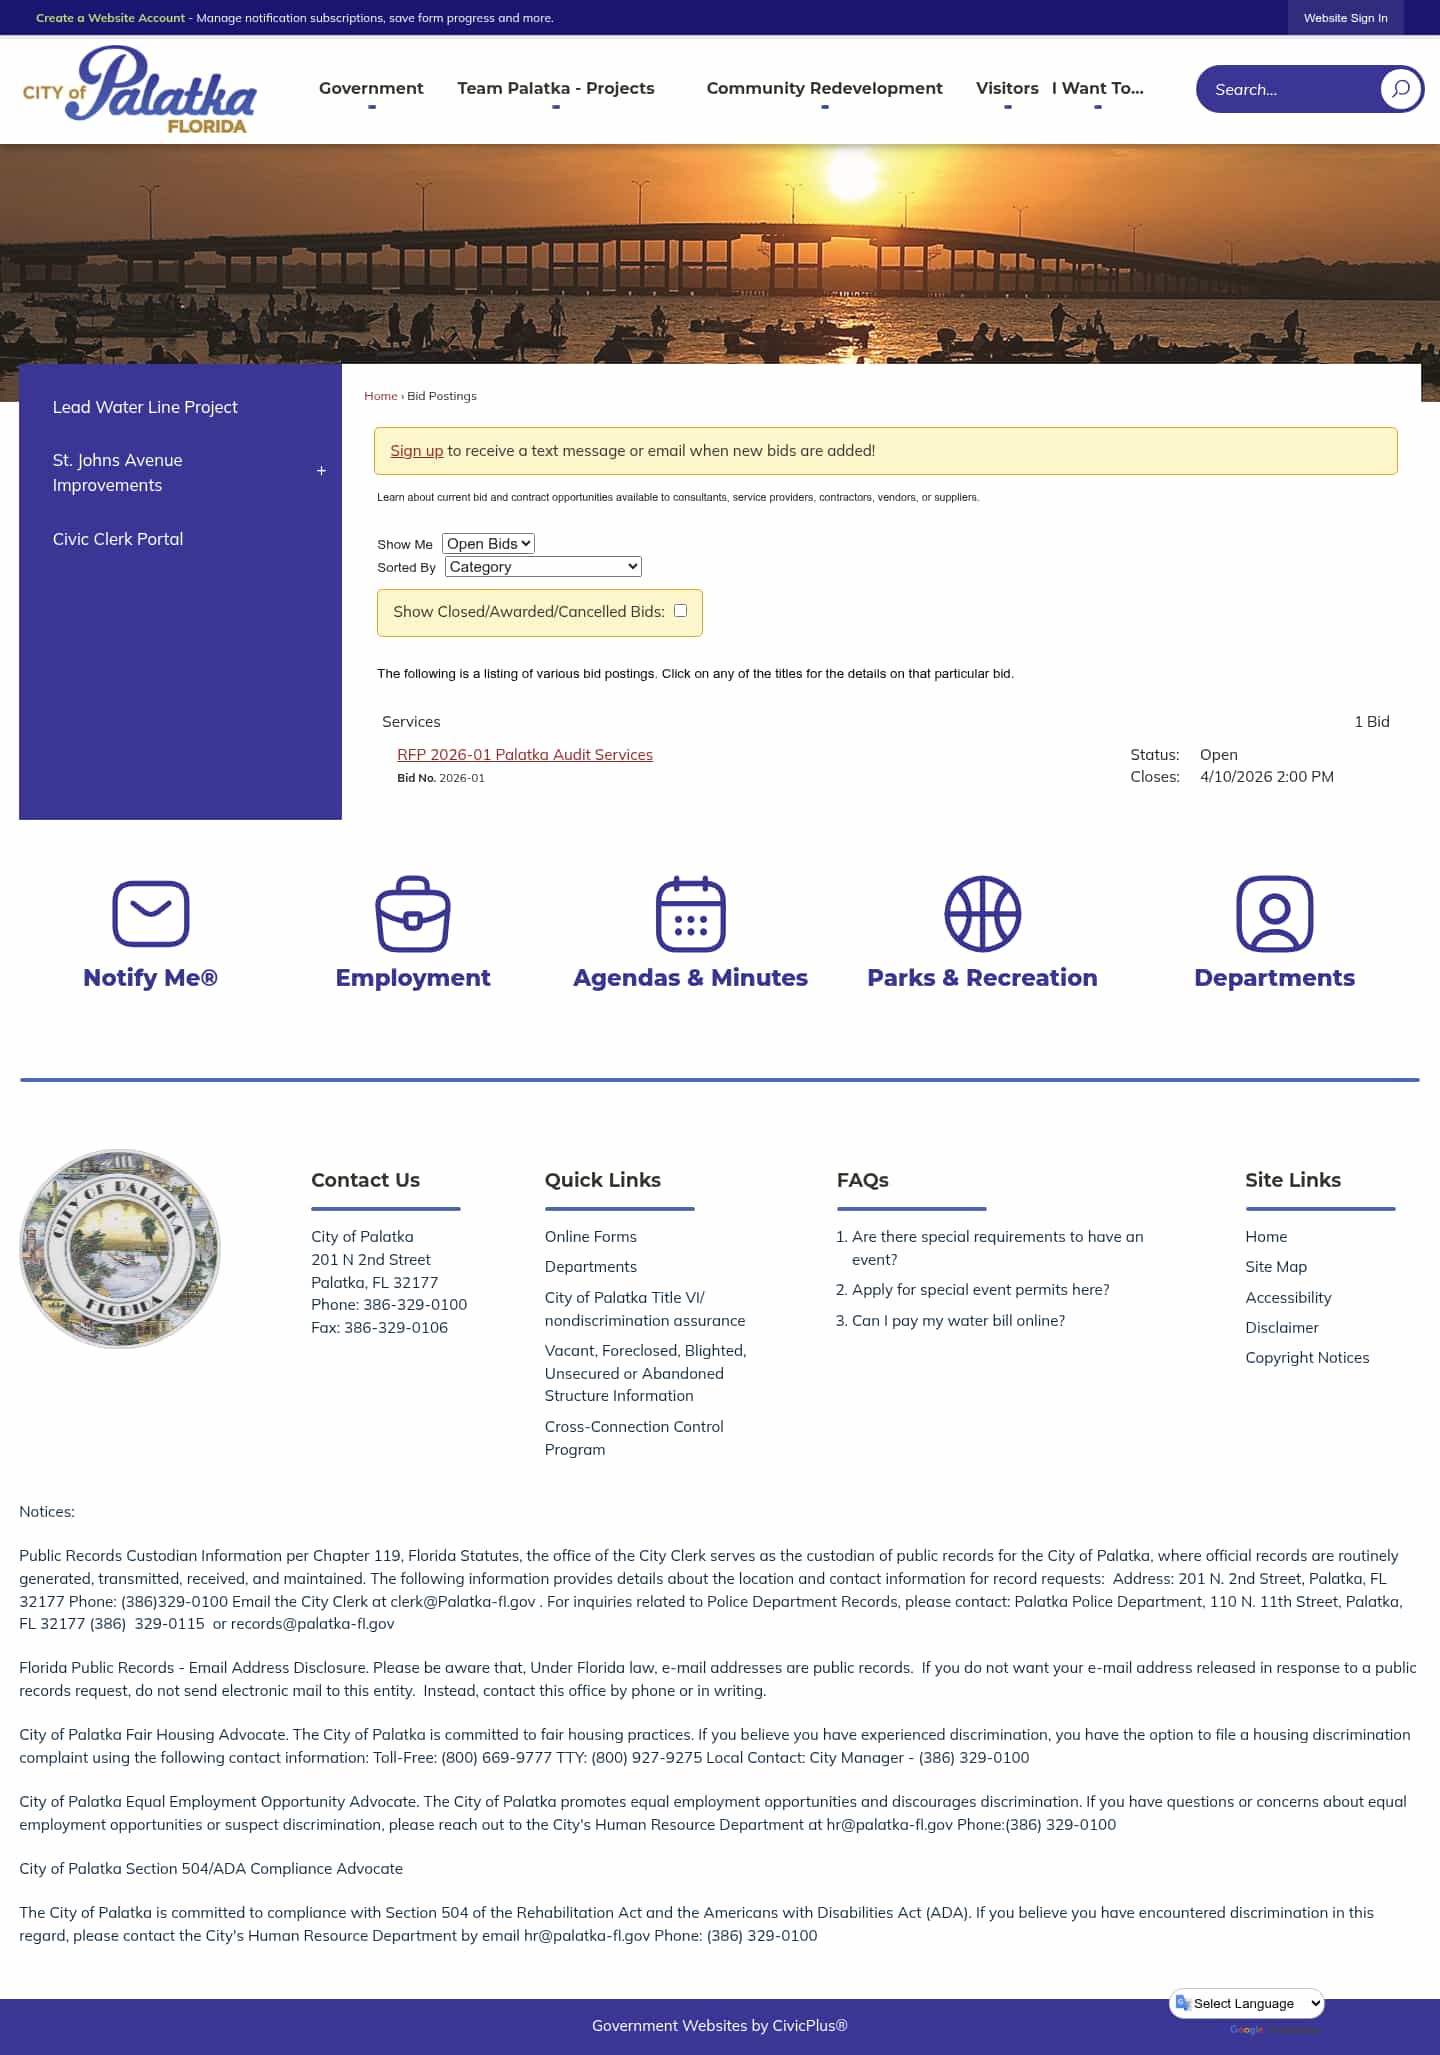Open the Sorted By Category dropdown
The height and width of the screenshot is (2055, 1440).
(543, 566)
